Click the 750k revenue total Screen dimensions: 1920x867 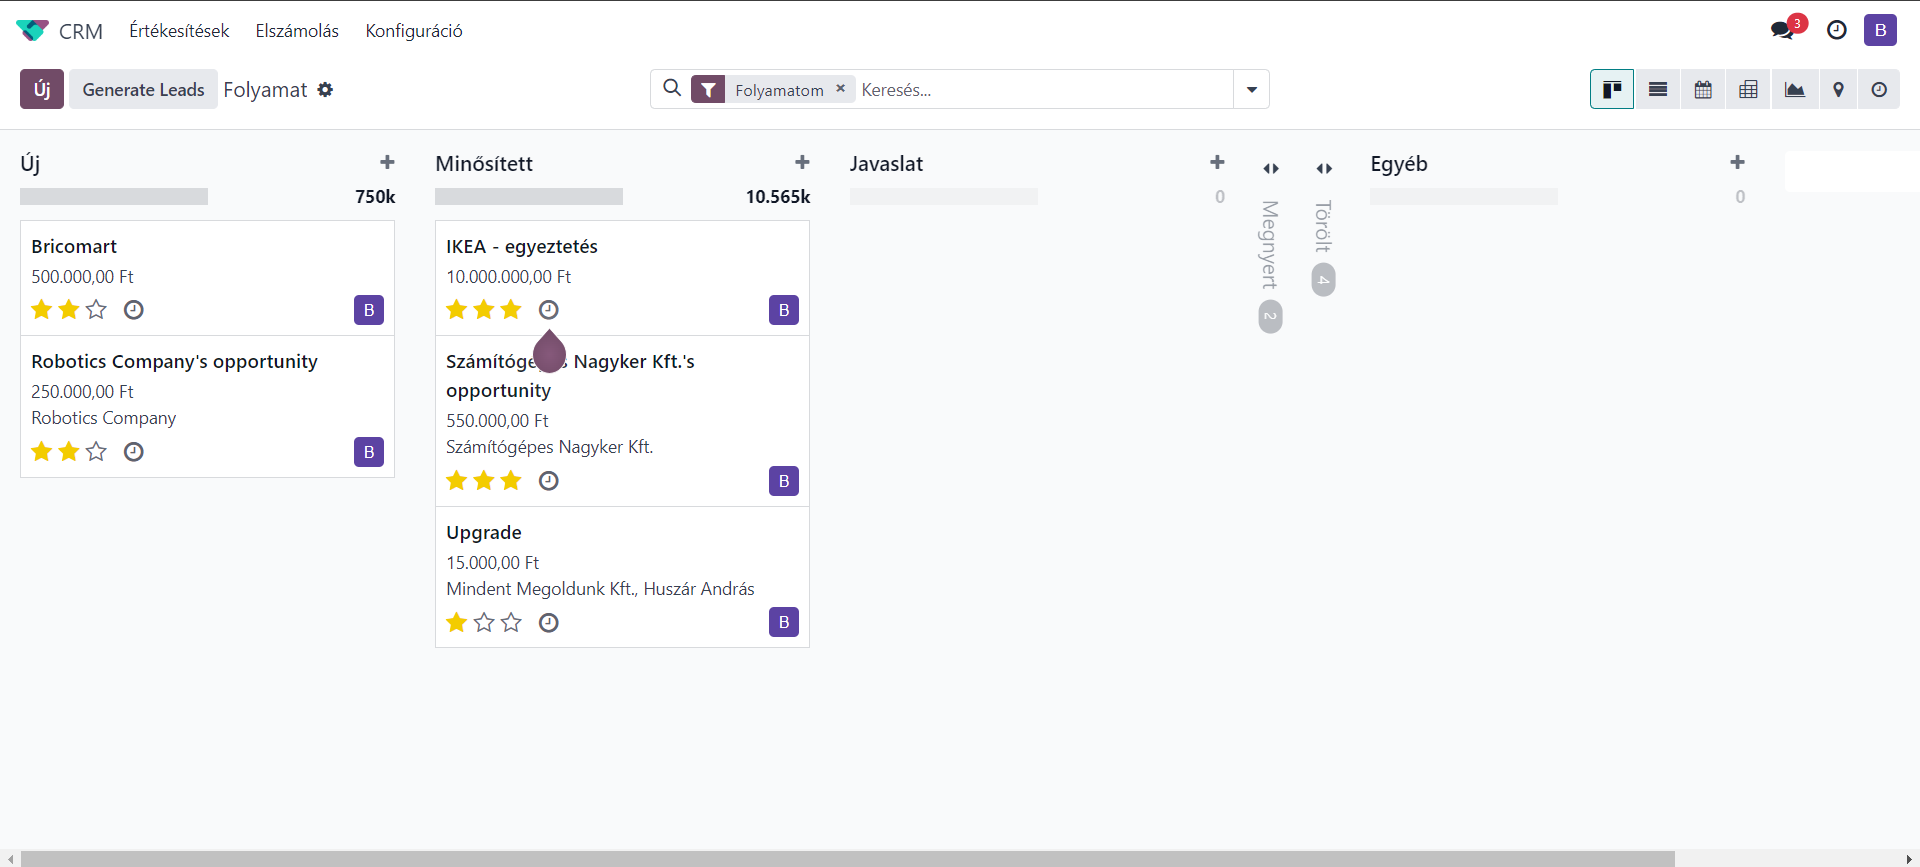point(375,197)
